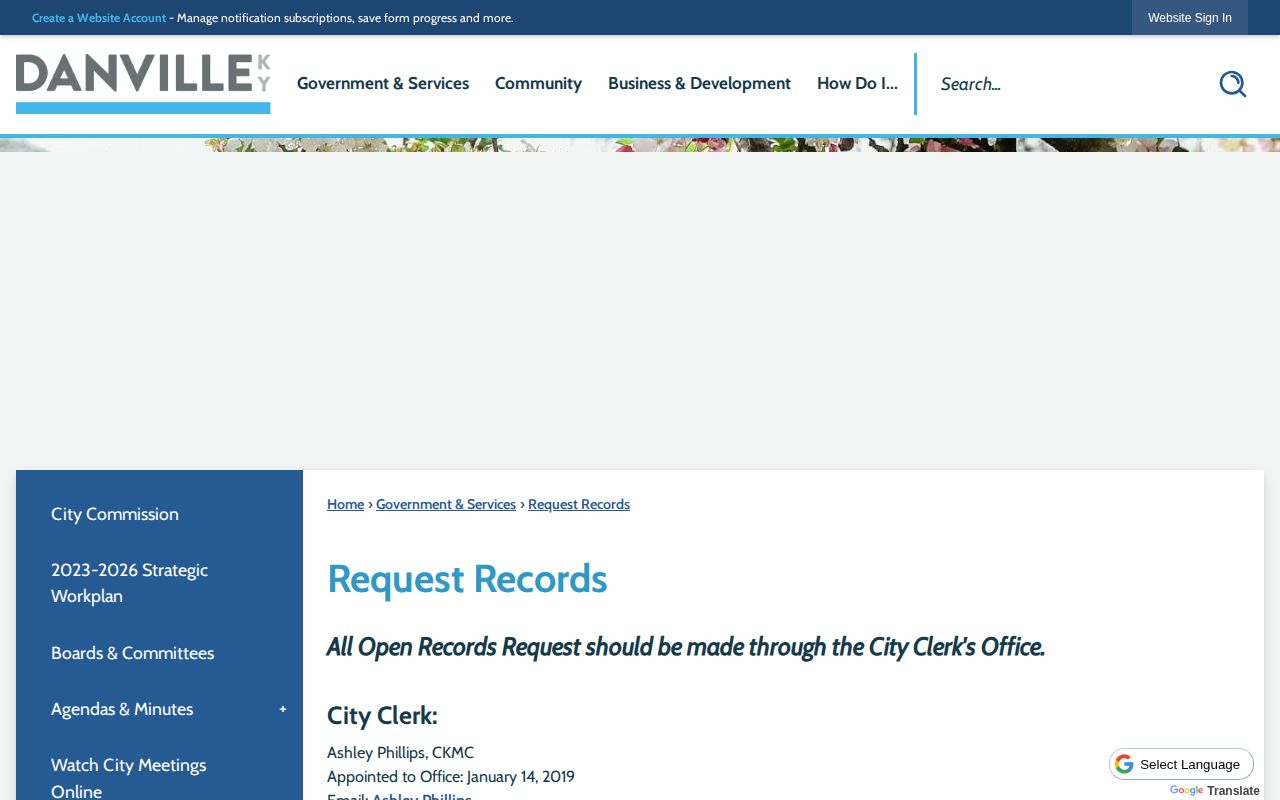Click the 'City Clerk:' heading
This screenshot has height=800, width=1280.
coord(382,716)
